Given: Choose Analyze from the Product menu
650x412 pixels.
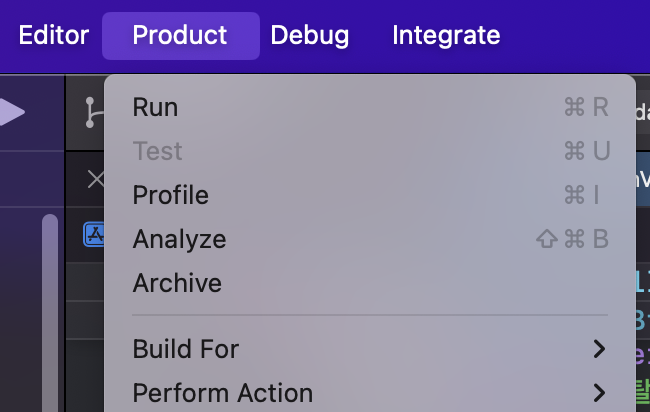Looking at the screenshot, I should (179, 239).
